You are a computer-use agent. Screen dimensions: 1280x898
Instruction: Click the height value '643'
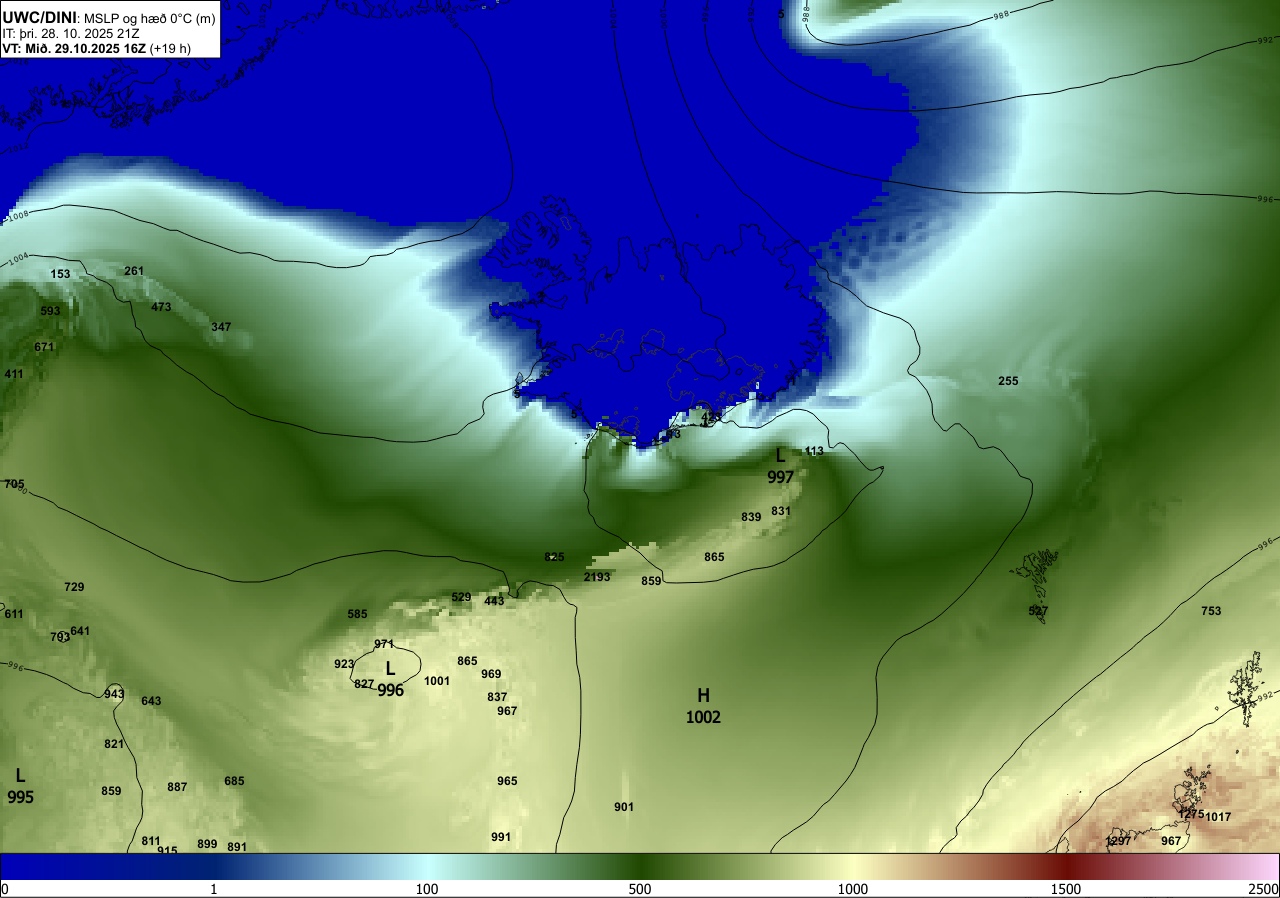click(151, 701)
